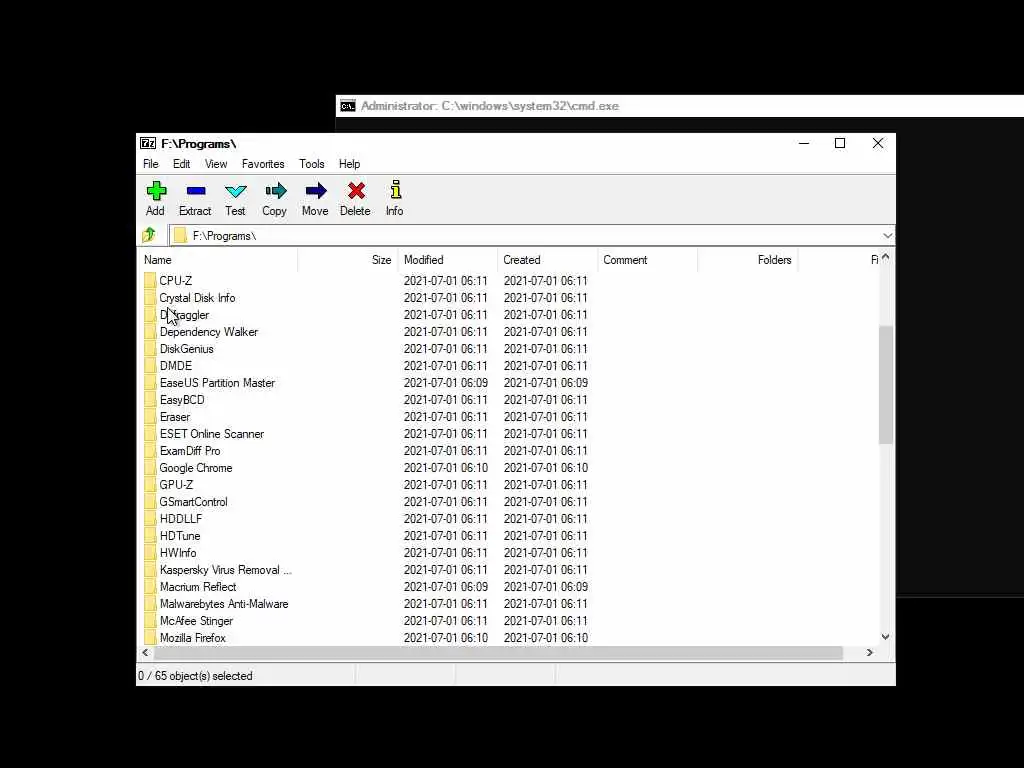Open the Tools menu

(x=312, y=164)
